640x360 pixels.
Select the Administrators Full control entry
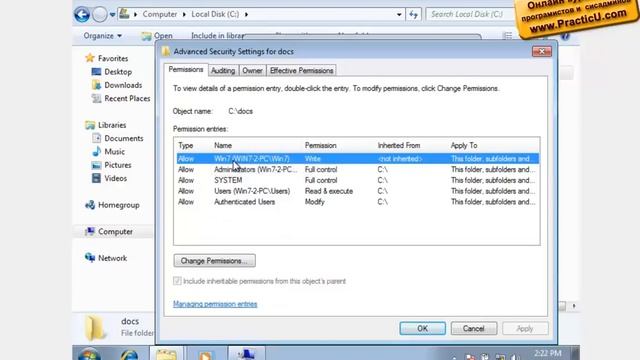358,170
